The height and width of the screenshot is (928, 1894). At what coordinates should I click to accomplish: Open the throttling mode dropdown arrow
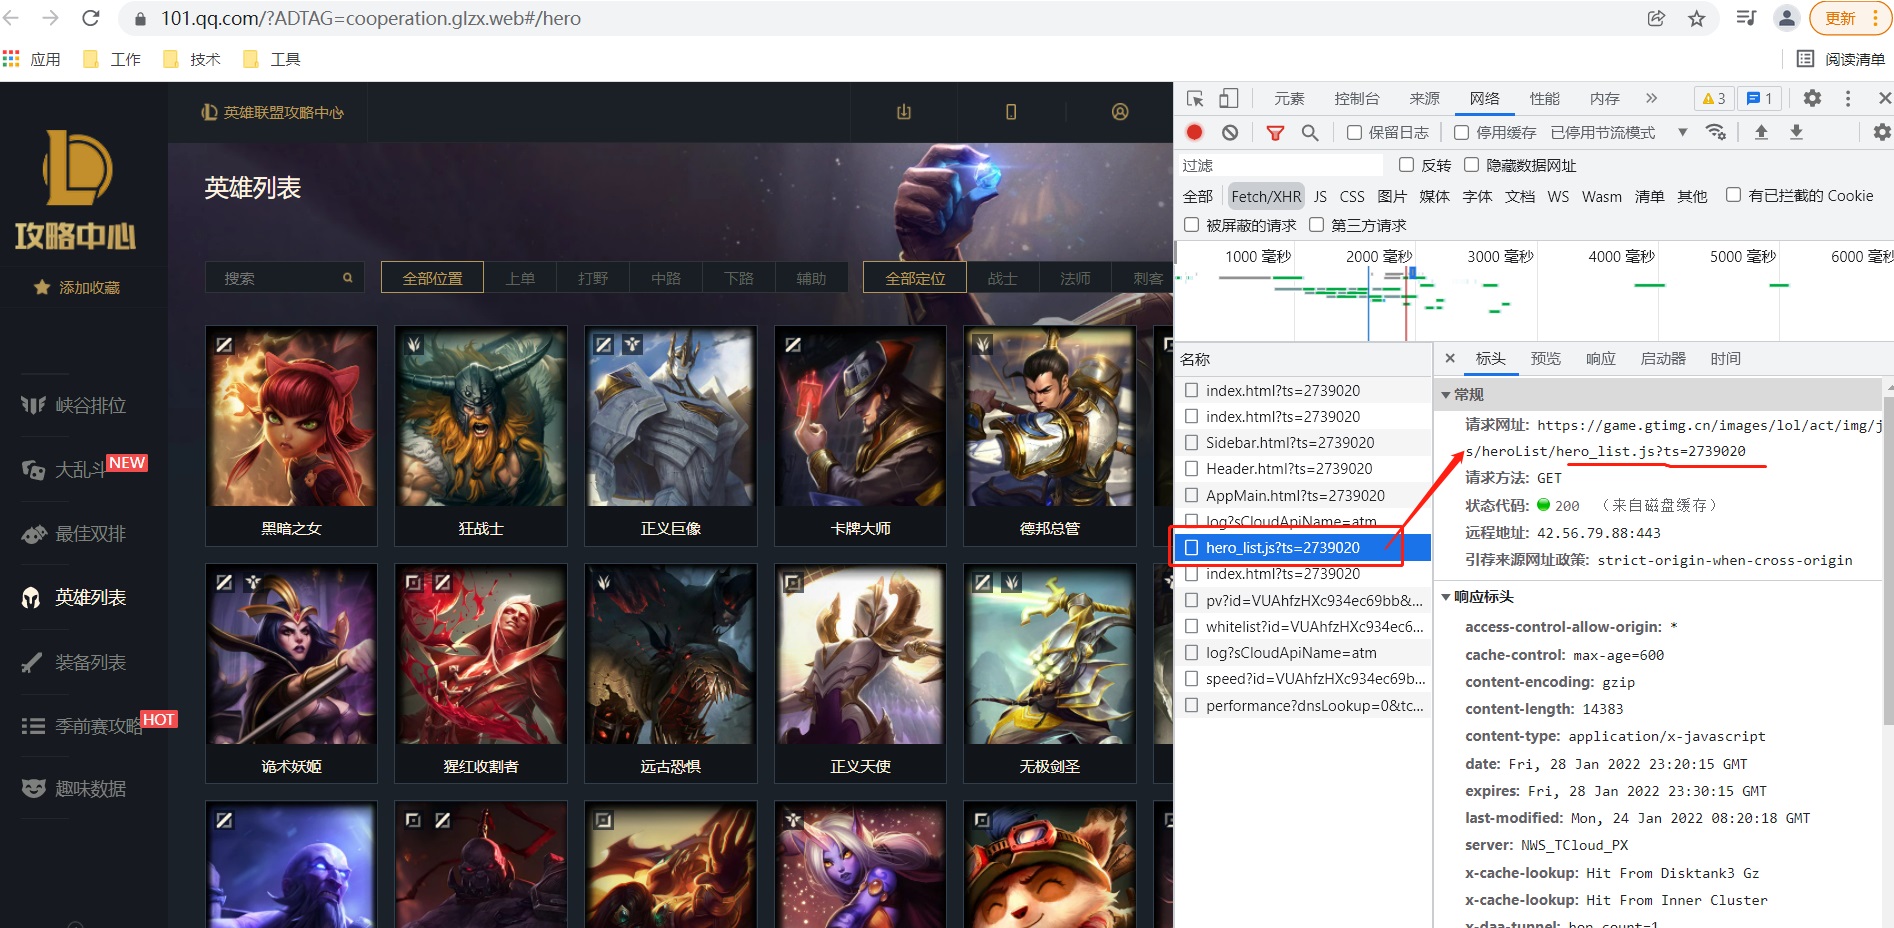(x=1682, y=132)
